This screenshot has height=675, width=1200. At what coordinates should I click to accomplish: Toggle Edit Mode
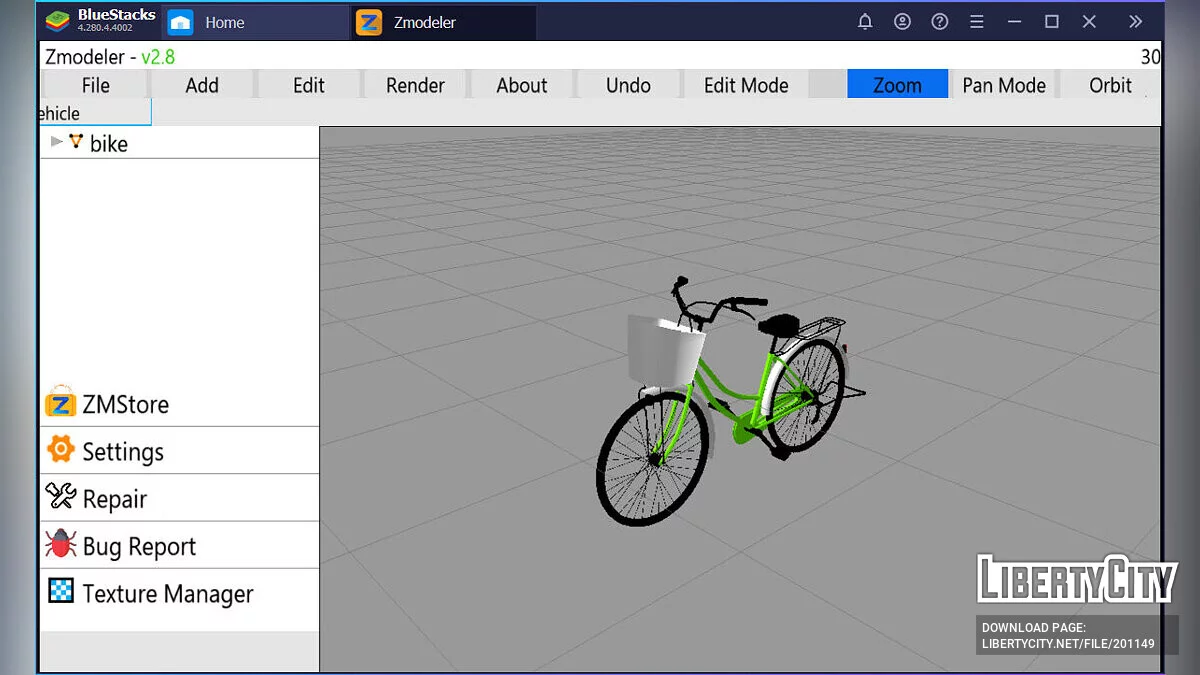point(746,85)
